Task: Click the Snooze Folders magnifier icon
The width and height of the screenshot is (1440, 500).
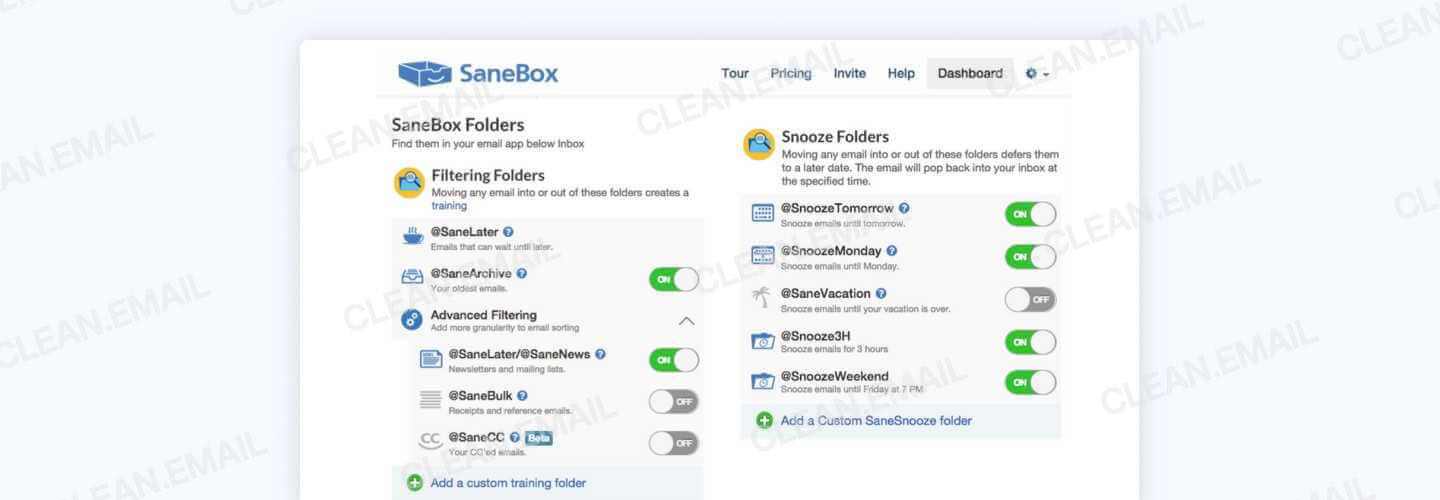Action: click(x=759, y=145)
